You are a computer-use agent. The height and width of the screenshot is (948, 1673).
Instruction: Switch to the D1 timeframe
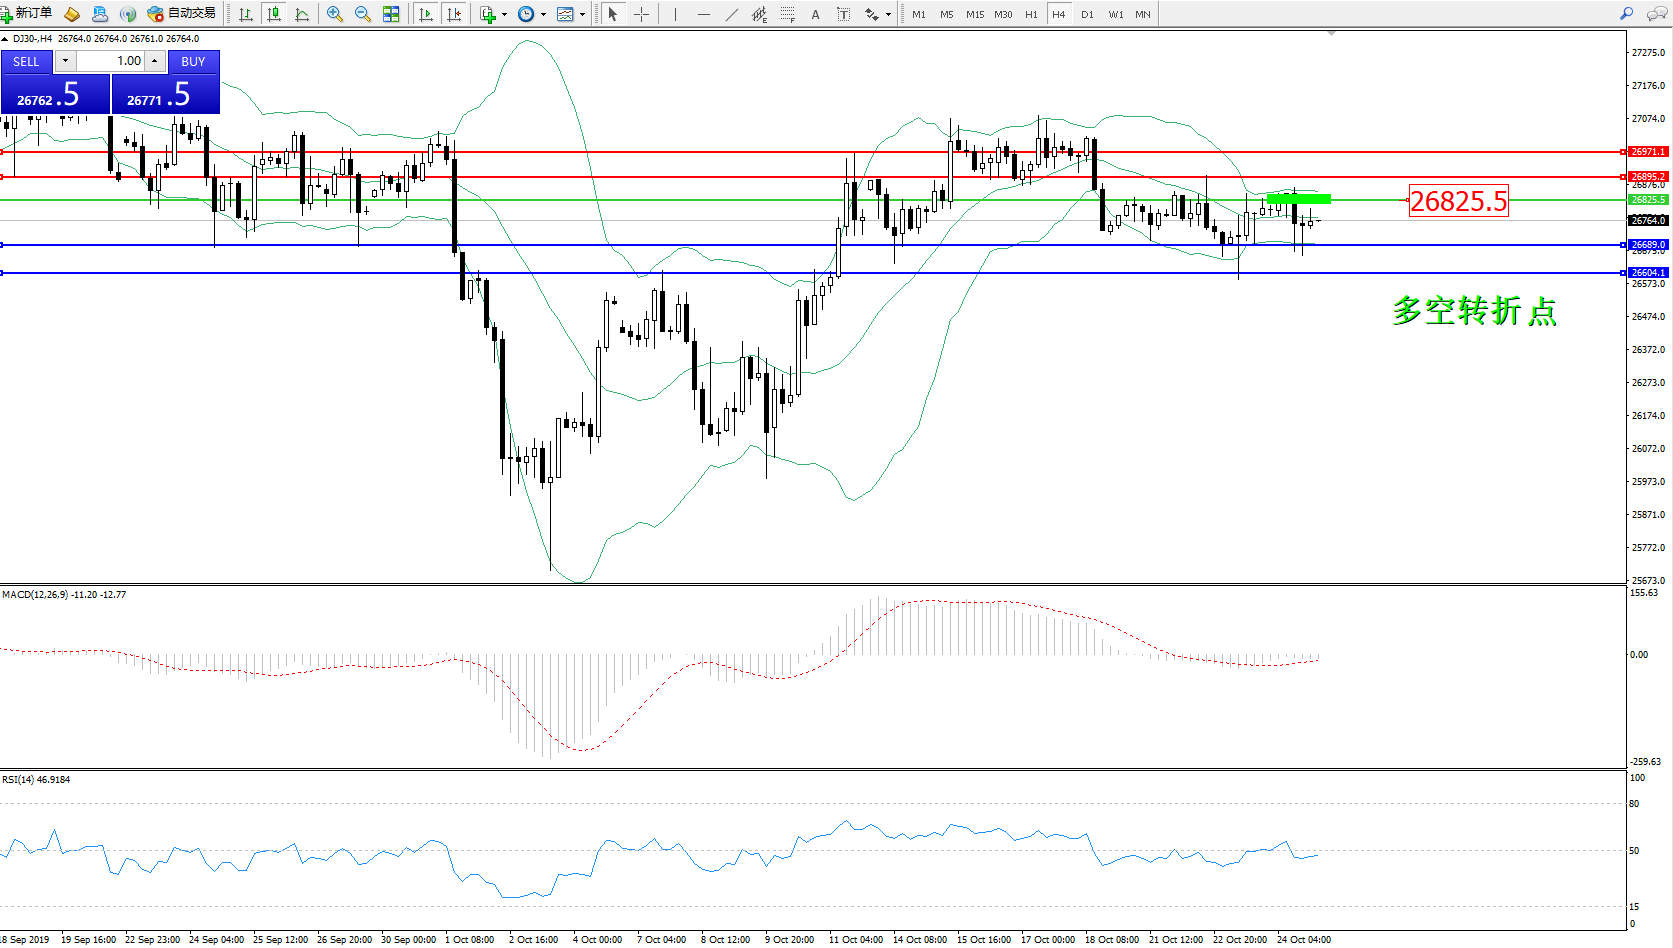(1087, 14)
